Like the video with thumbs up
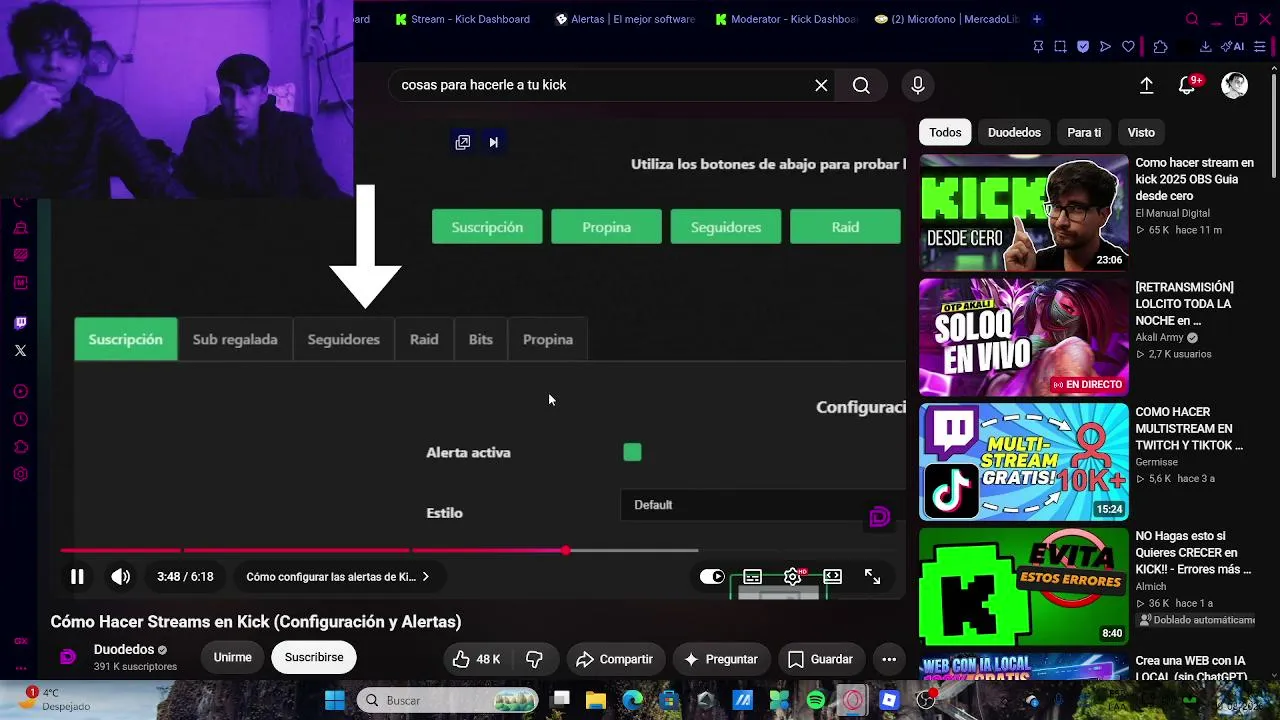 click(x=476, y=659)
